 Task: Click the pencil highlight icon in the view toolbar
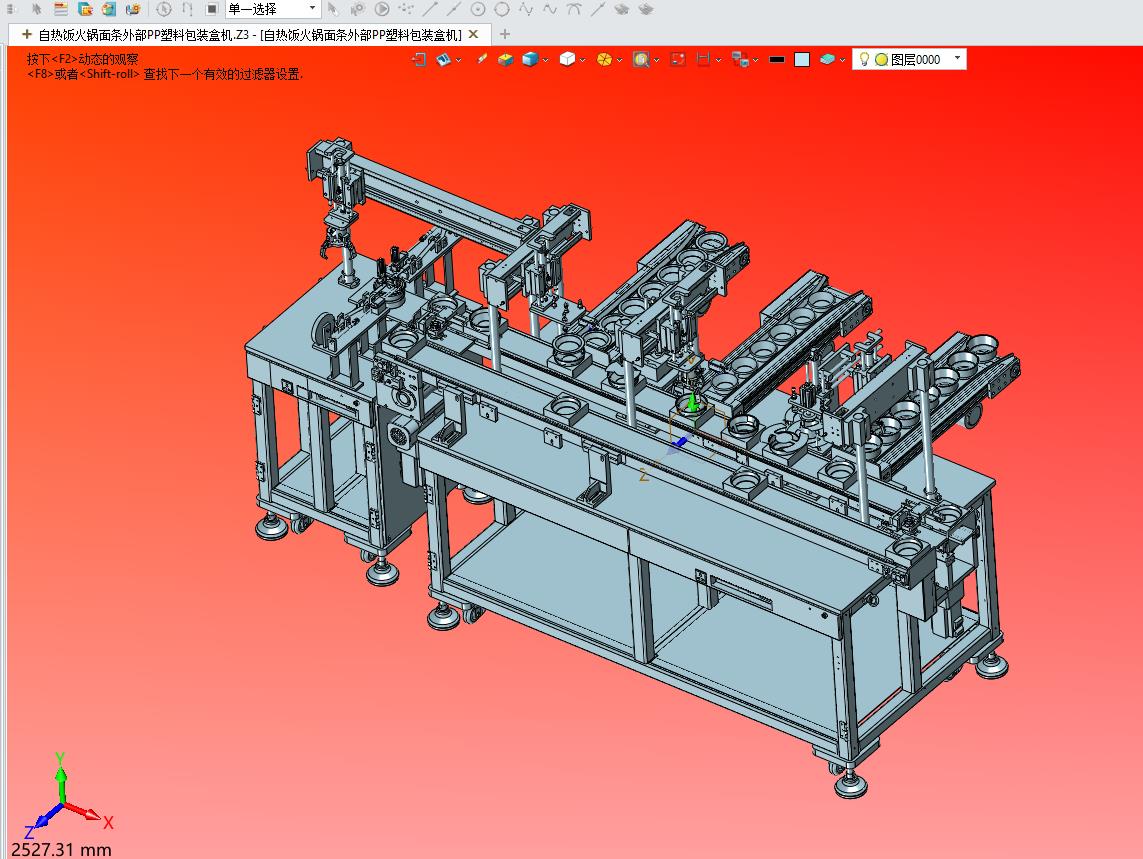(x=482, y=59)
